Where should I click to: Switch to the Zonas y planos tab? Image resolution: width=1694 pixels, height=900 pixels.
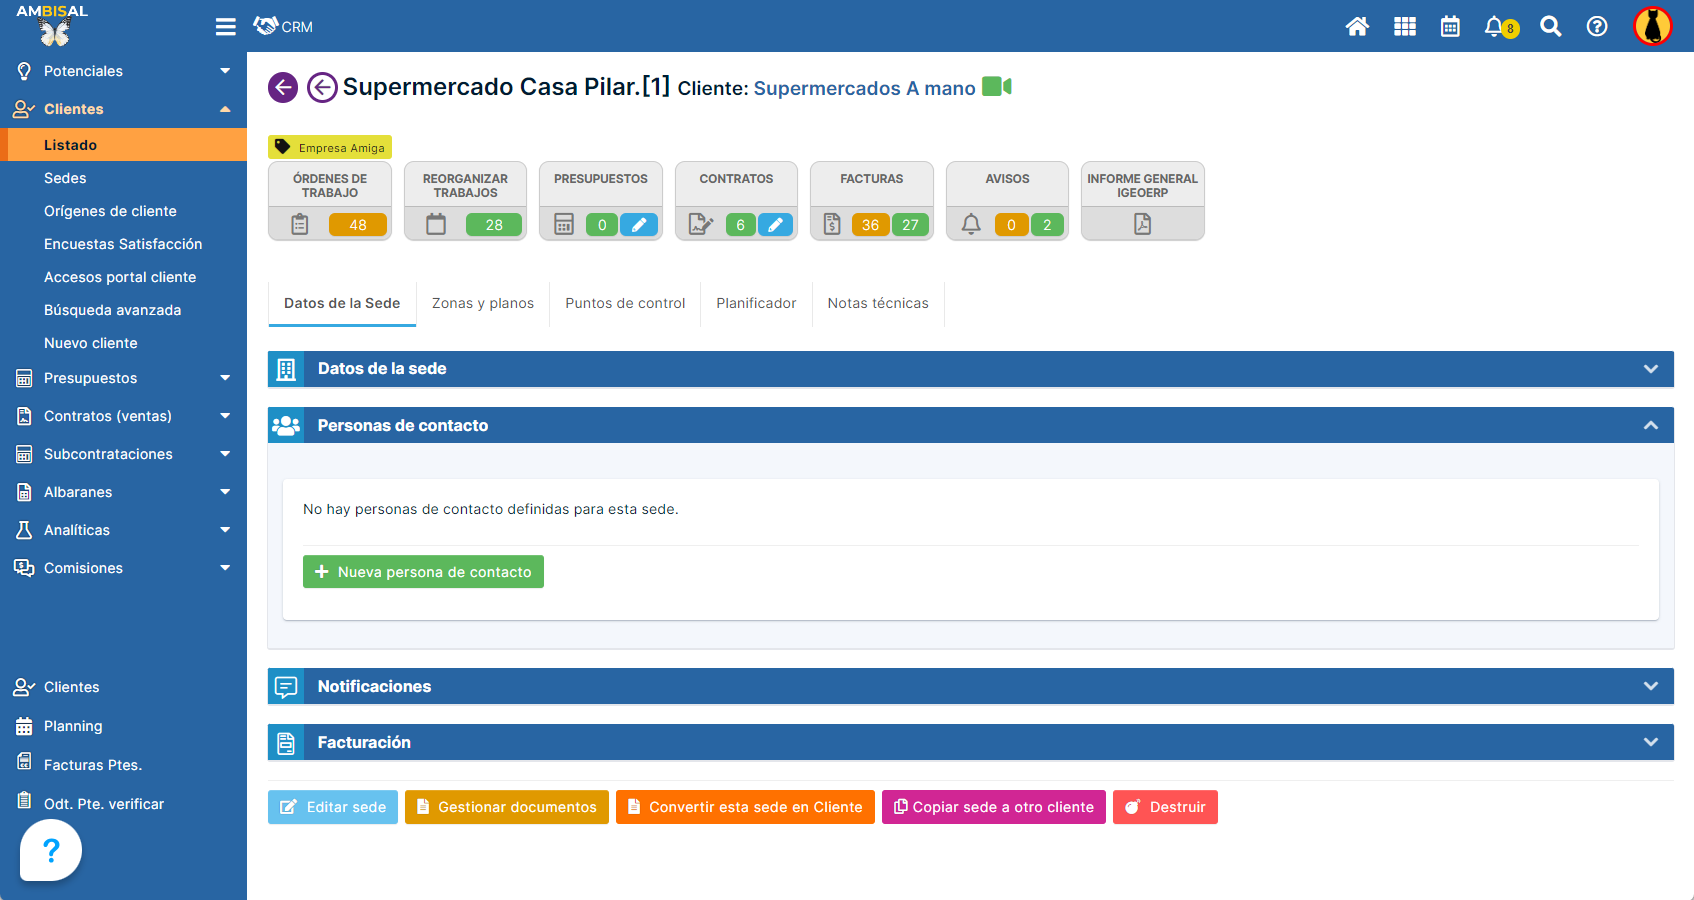[483, 303]
